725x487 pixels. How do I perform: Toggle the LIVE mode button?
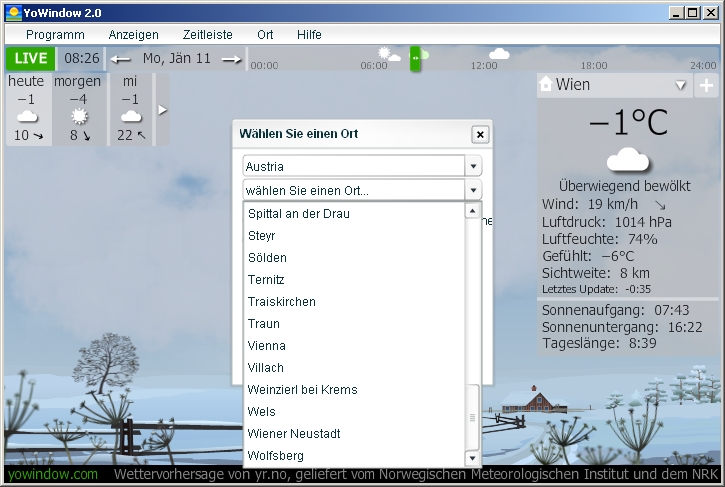click(30, 59)
